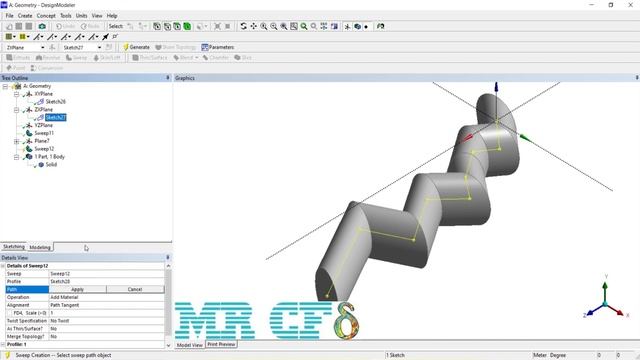Pin the Details View panel
The height and width of the screenshot is (360, 640).
pos(167,258)
